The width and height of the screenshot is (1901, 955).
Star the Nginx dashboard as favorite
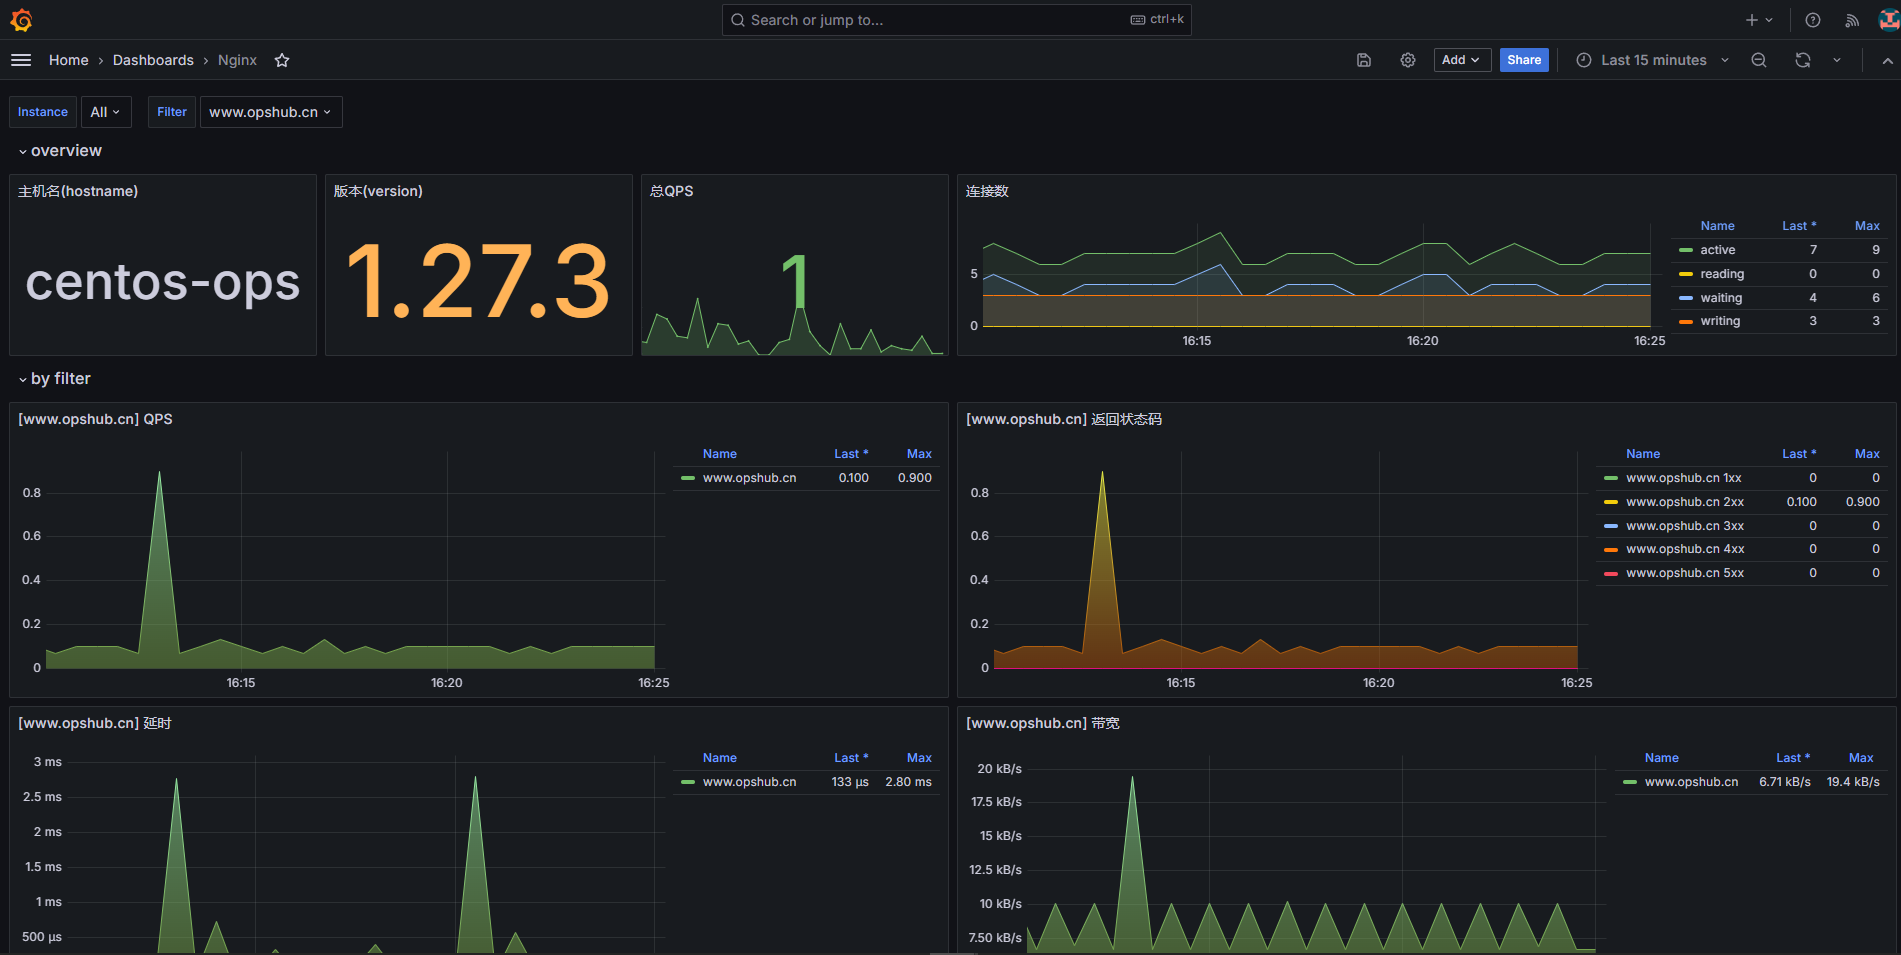[281, 60]
